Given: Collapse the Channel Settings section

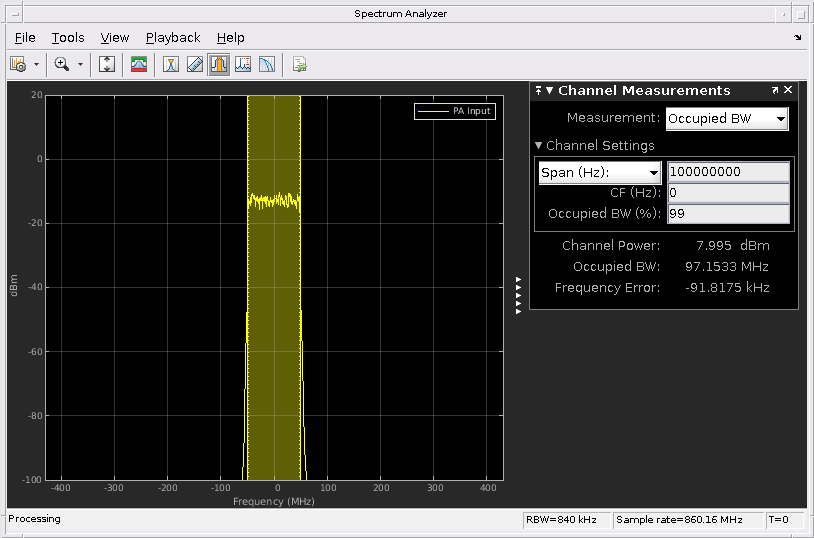Looking at the screenshot, I should pyautogui.click(x=539, y=146).
